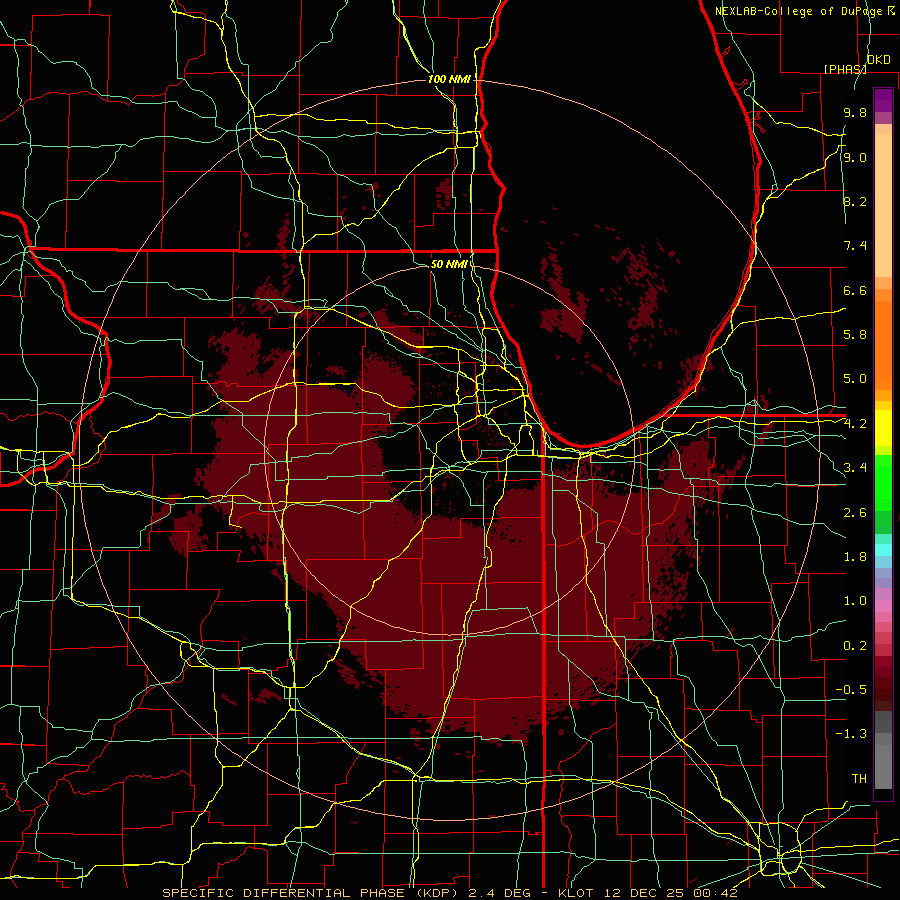Click the 3.4 value on color scale
The width and height of the screenshot is (900, 900).
855,468
